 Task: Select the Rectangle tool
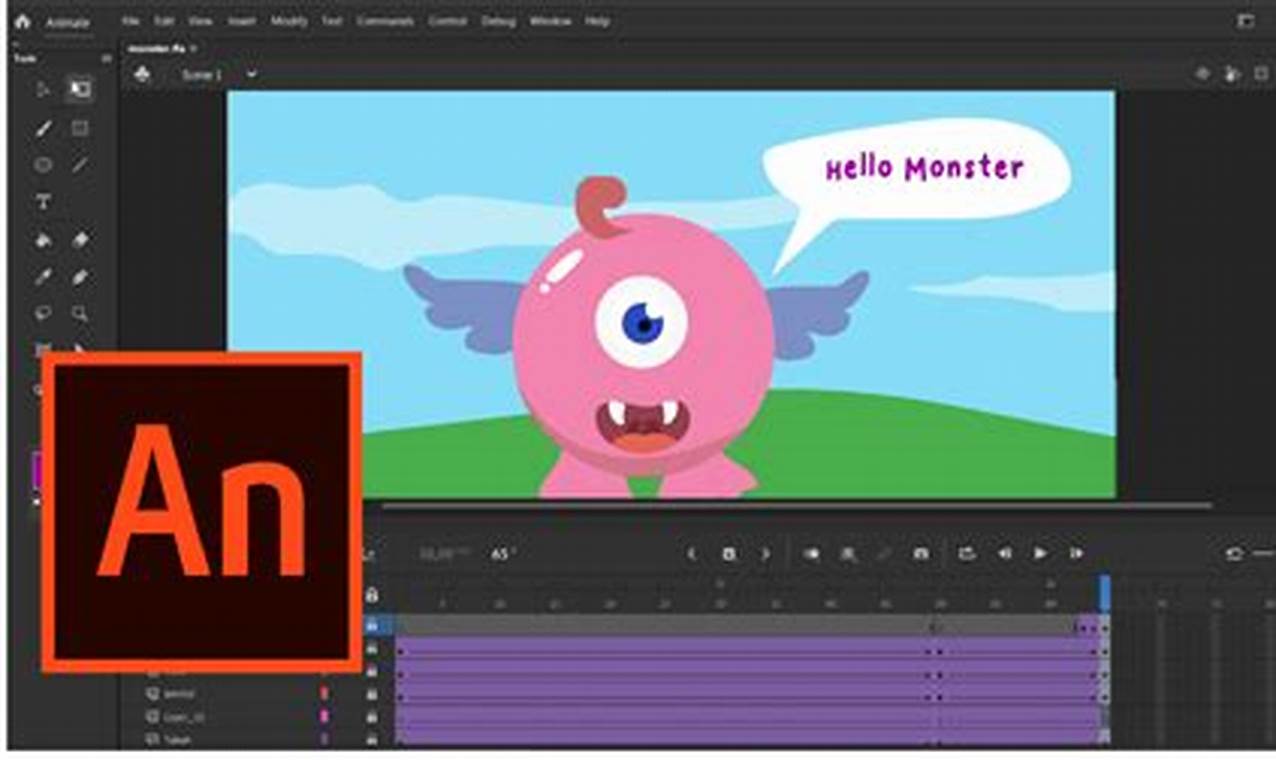click(80, 128)
